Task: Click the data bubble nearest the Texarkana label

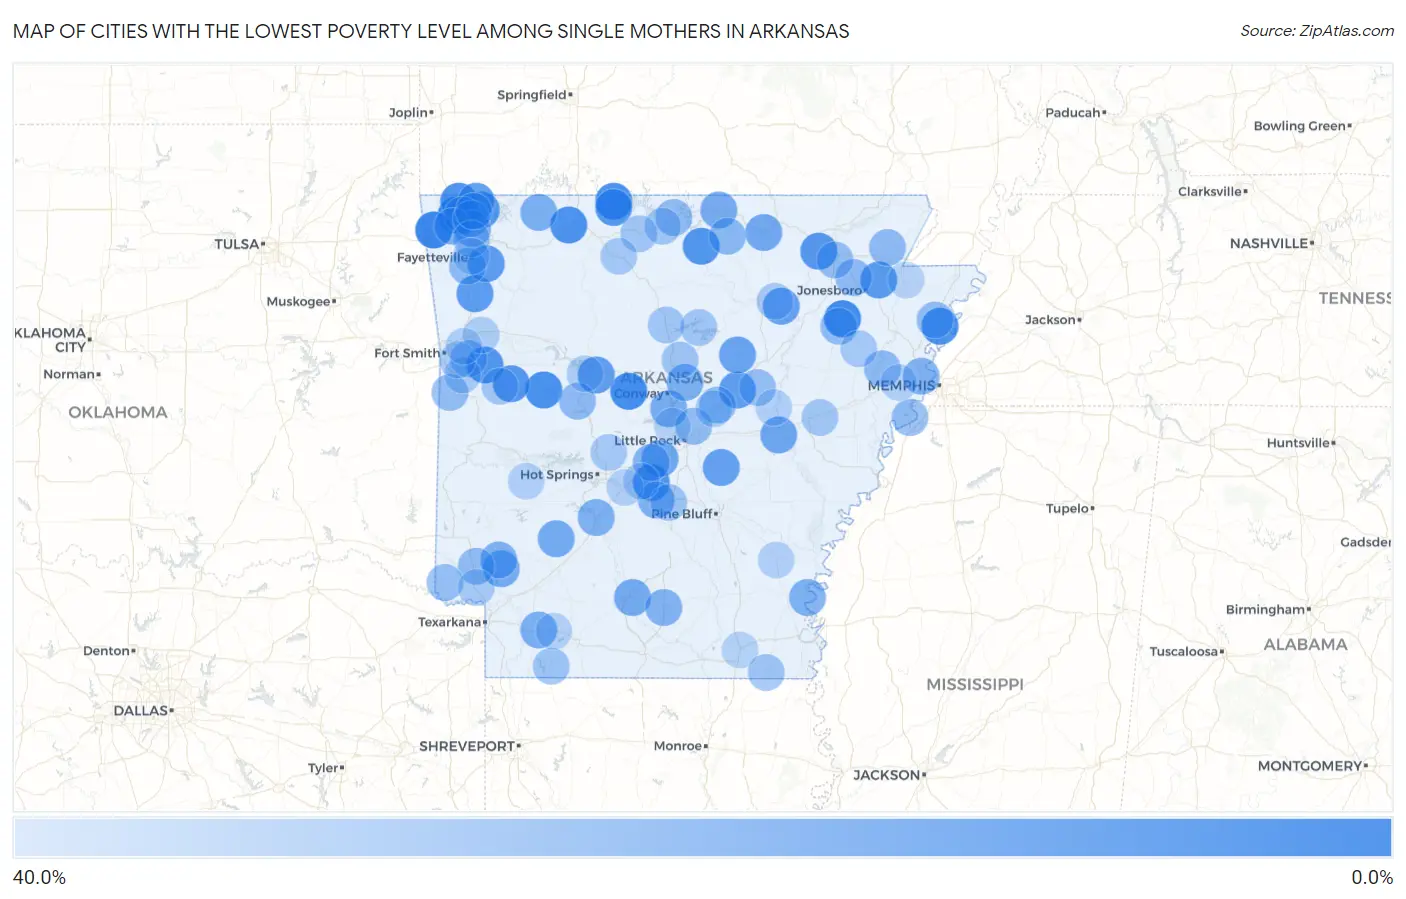Action: 476,586
